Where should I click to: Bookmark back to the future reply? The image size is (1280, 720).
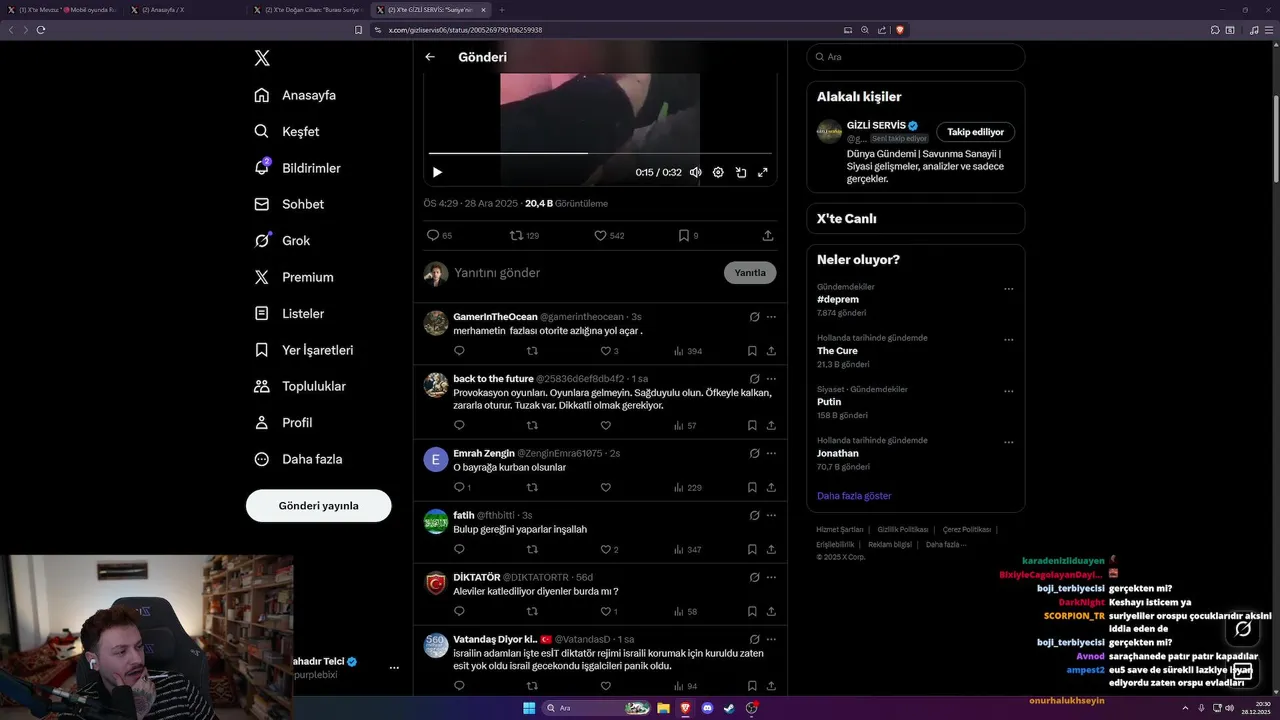pyautogui.click(x=752, y=426)
